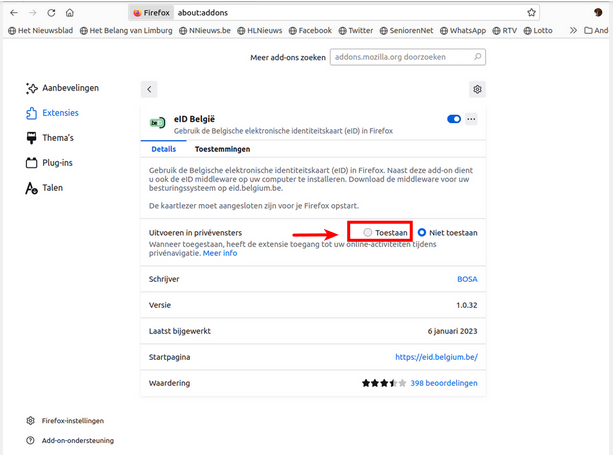The width and height of the screenshot is (613, 455).
Task: Bookmark this page with the star icon
Action: point(531,13)
